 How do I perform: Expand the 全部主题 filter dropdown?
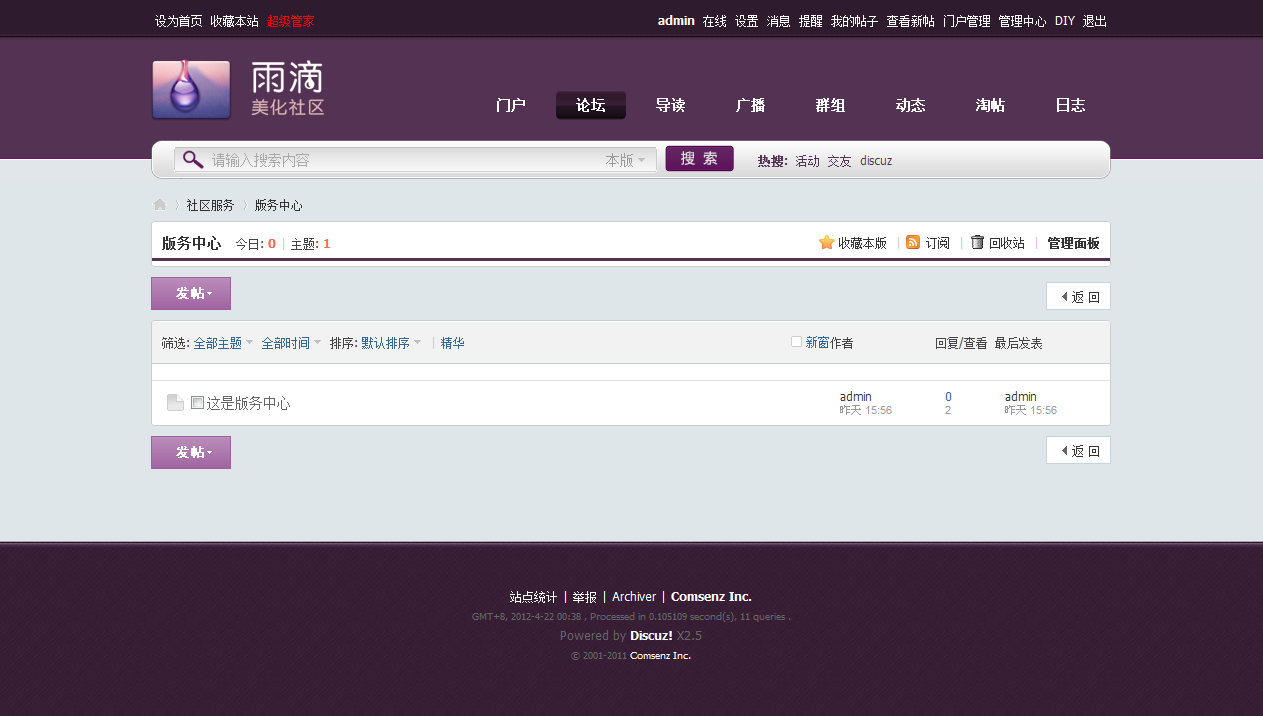pos(223,343)
